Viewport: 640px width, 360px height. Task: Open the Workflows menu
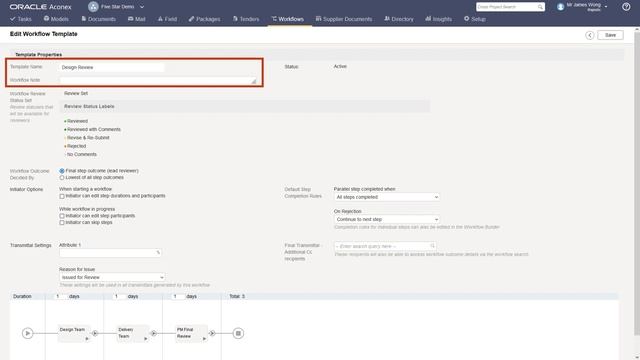pos(288,19)
